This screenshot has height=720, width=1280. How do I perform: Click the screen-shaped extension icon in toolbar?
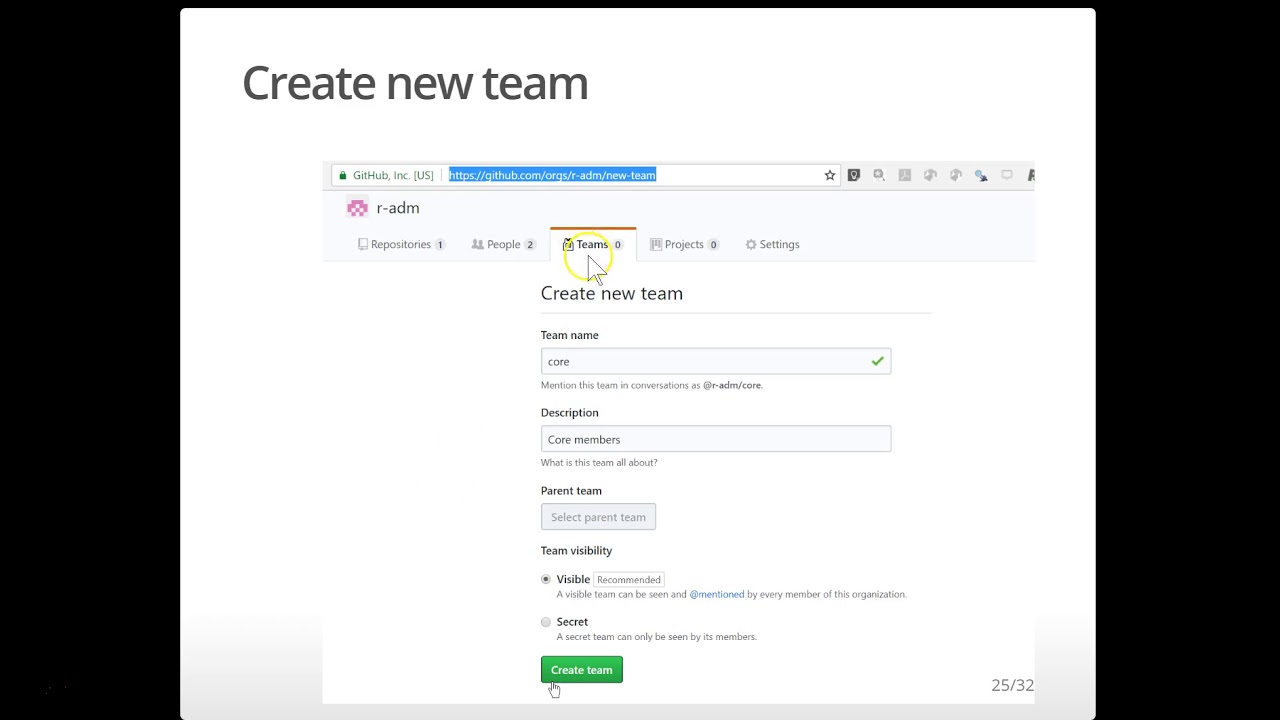coord(1007,175)
